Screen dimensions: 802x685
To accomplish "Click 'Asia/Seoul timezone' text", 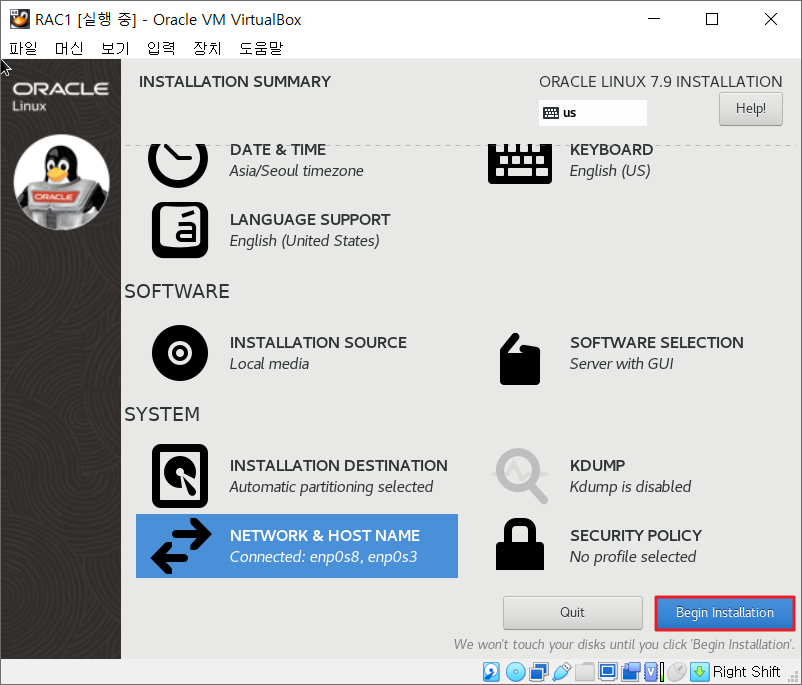I will click(x=296, y=171).
